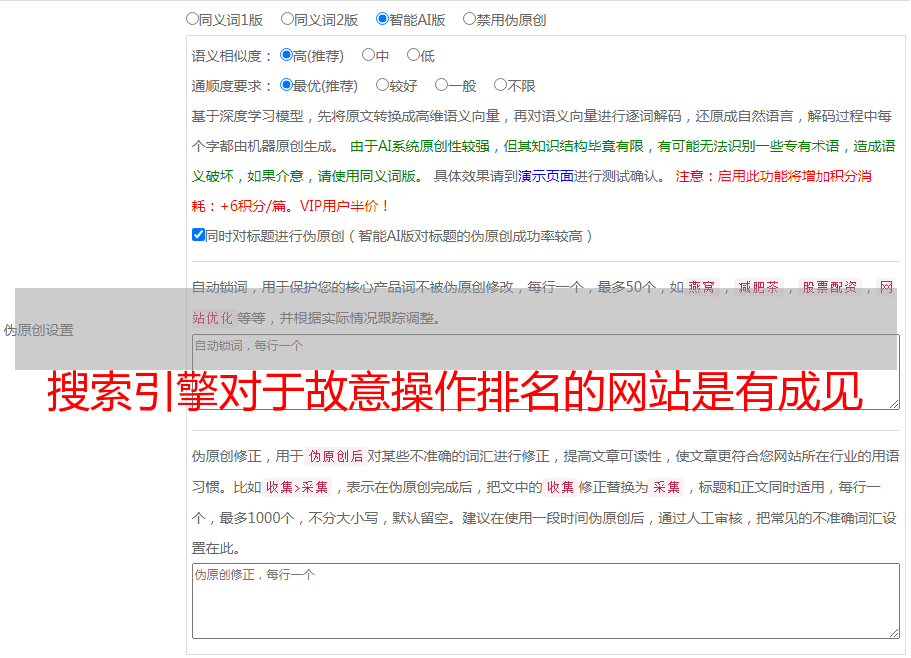Select the 同义词1版 radio option

[x=192, y=19]
